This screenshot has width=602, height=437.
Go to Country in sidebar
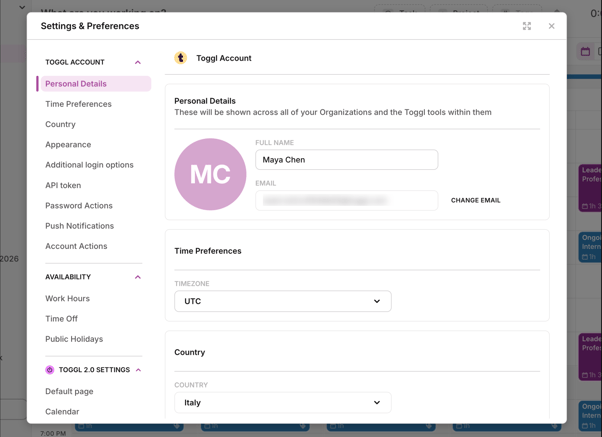60,124
